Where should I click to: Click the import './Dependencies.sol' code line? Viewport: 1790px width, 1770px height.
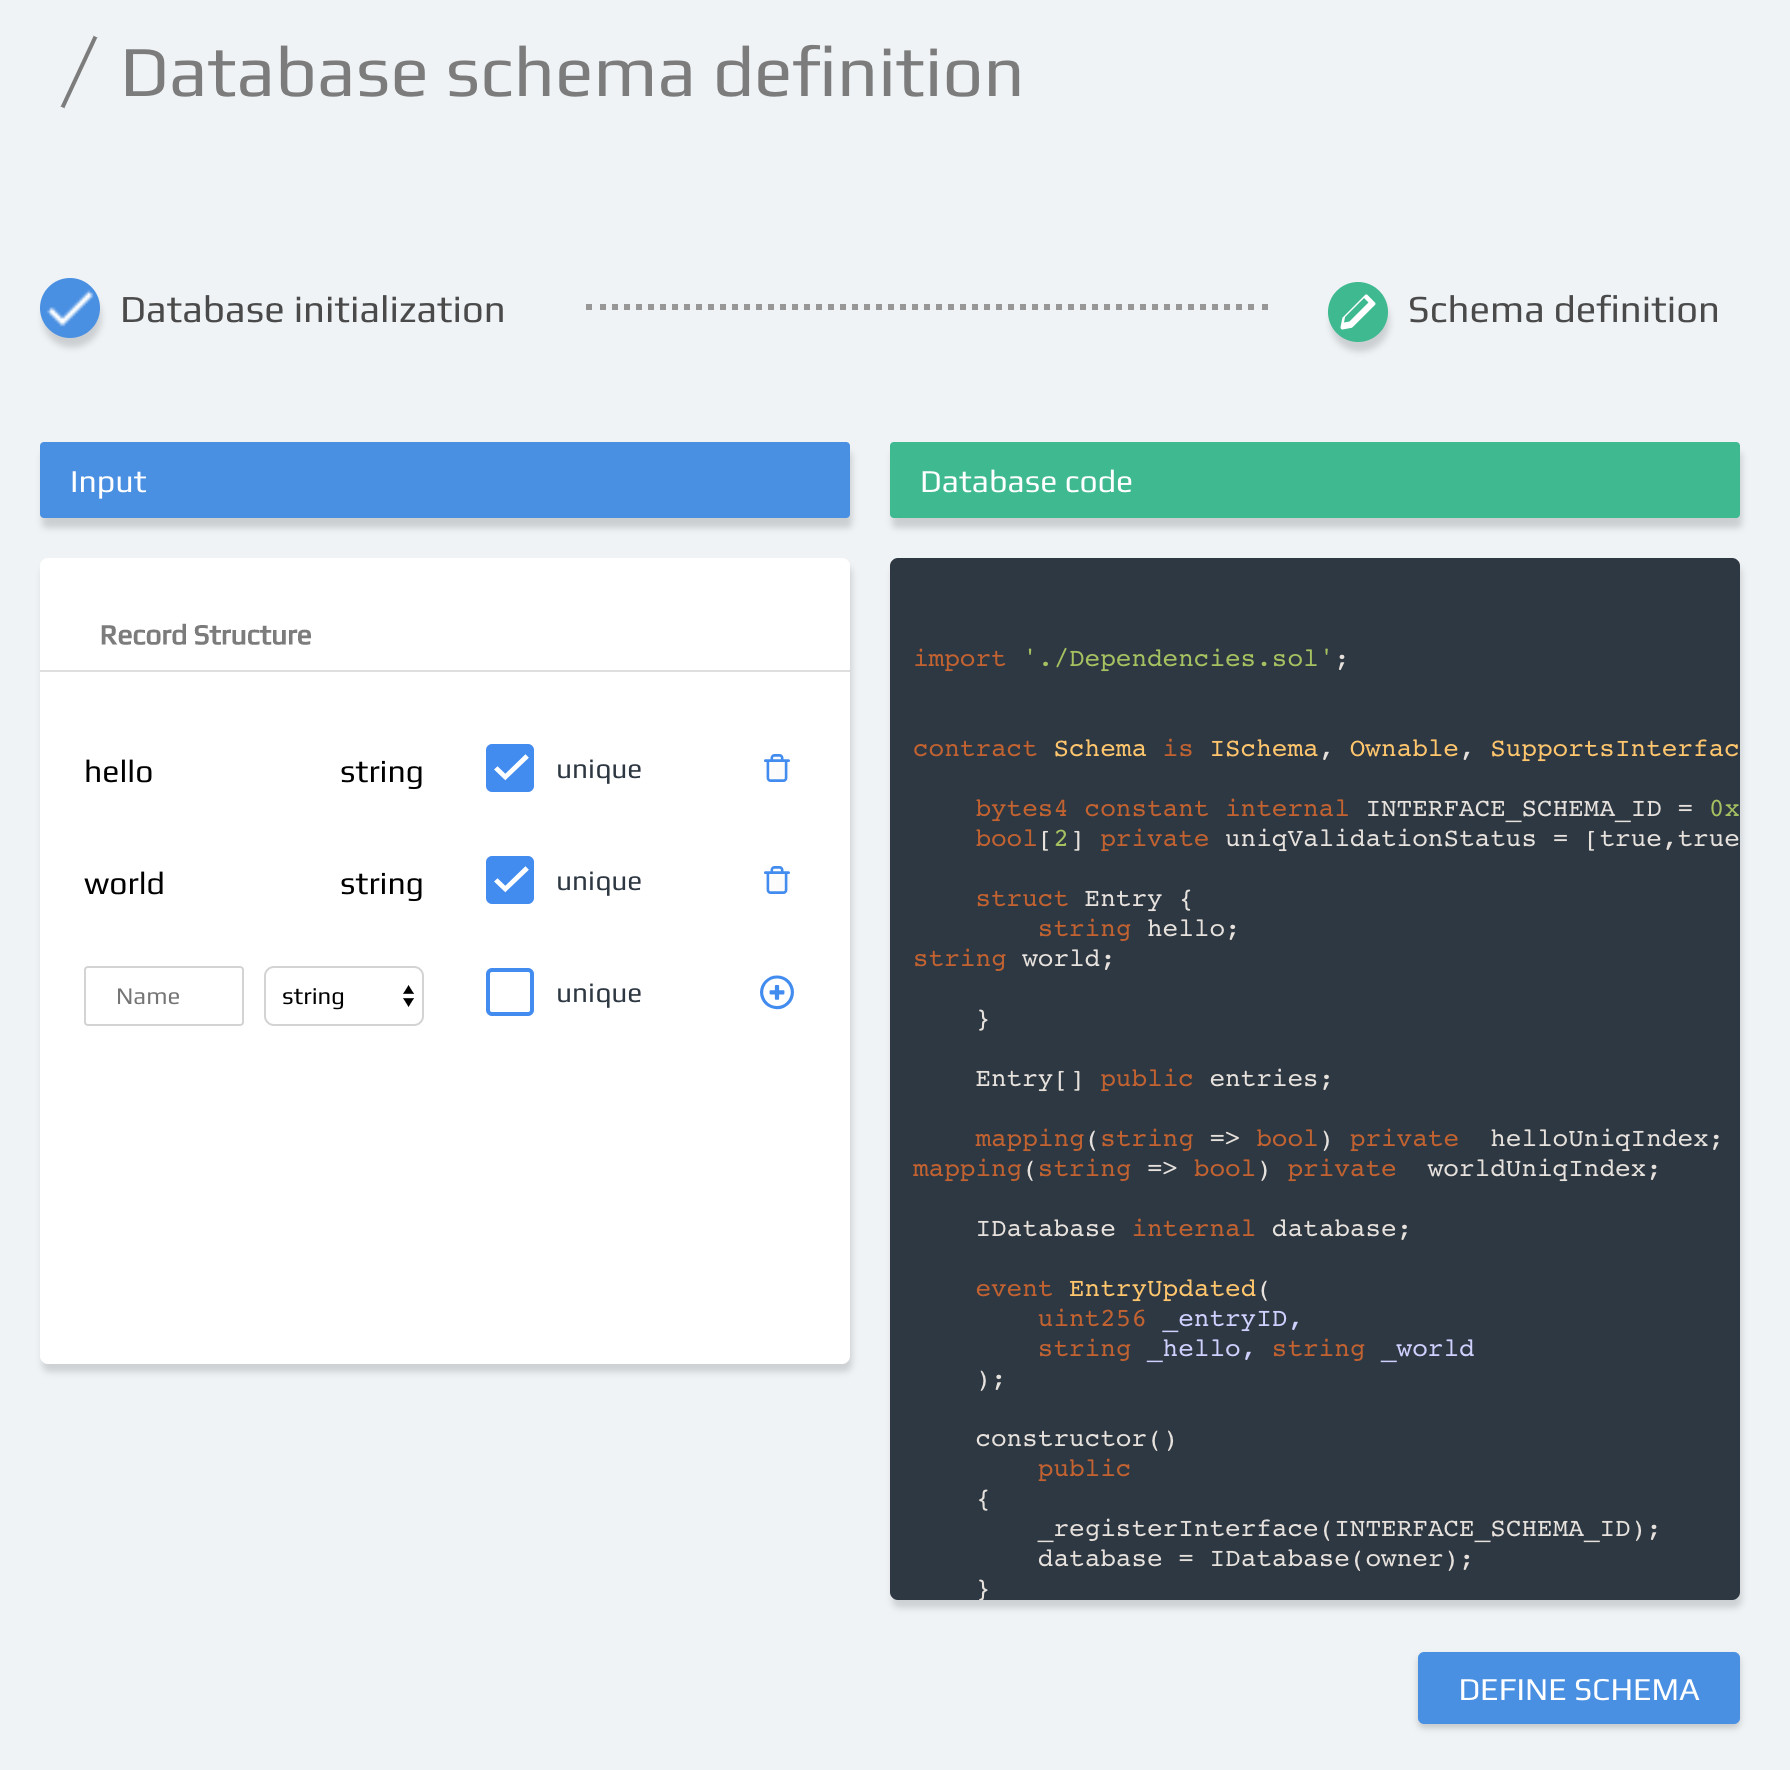[x=1130, y=658]
